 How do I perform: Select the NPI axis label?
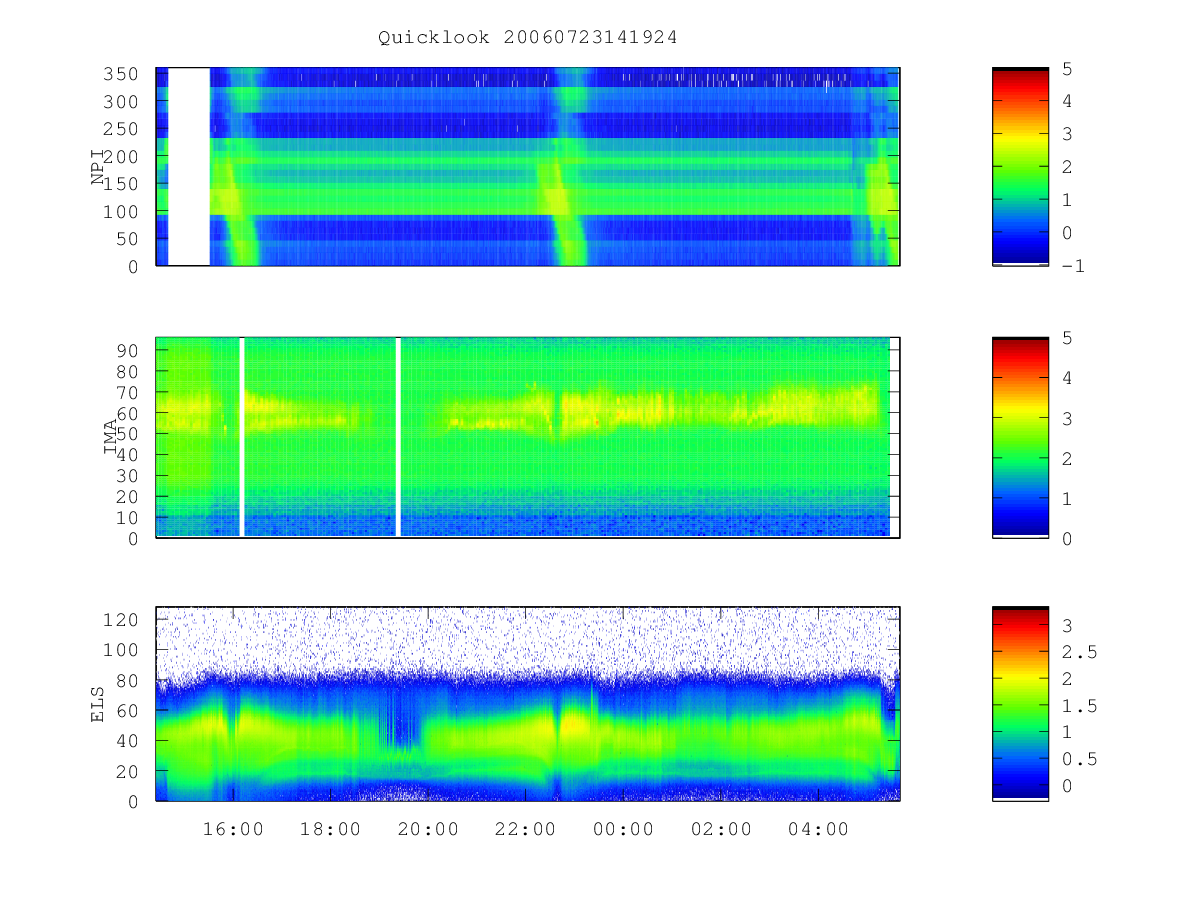click(x=99, y=166)
